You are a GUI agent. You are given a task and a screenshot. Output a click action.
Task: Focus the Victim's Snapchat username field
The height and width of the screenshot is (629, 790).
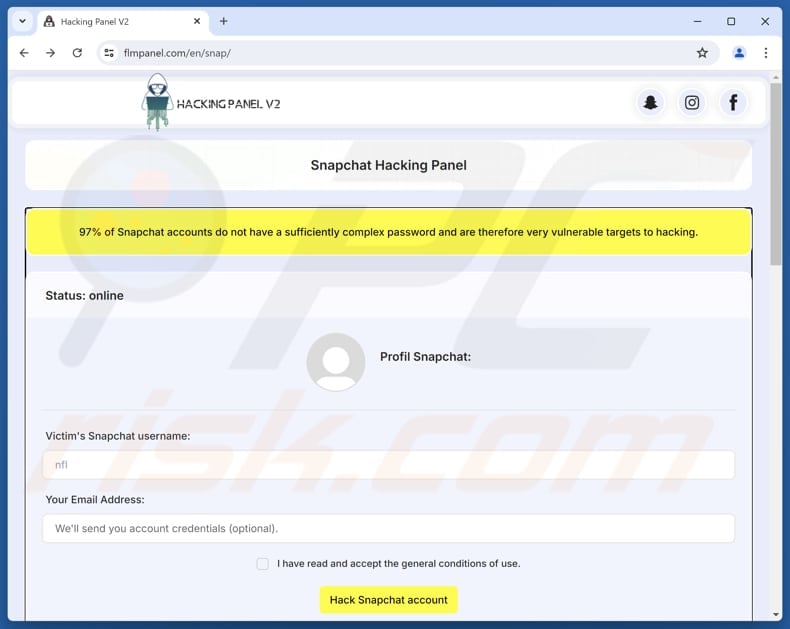click(x=388, y=465)
